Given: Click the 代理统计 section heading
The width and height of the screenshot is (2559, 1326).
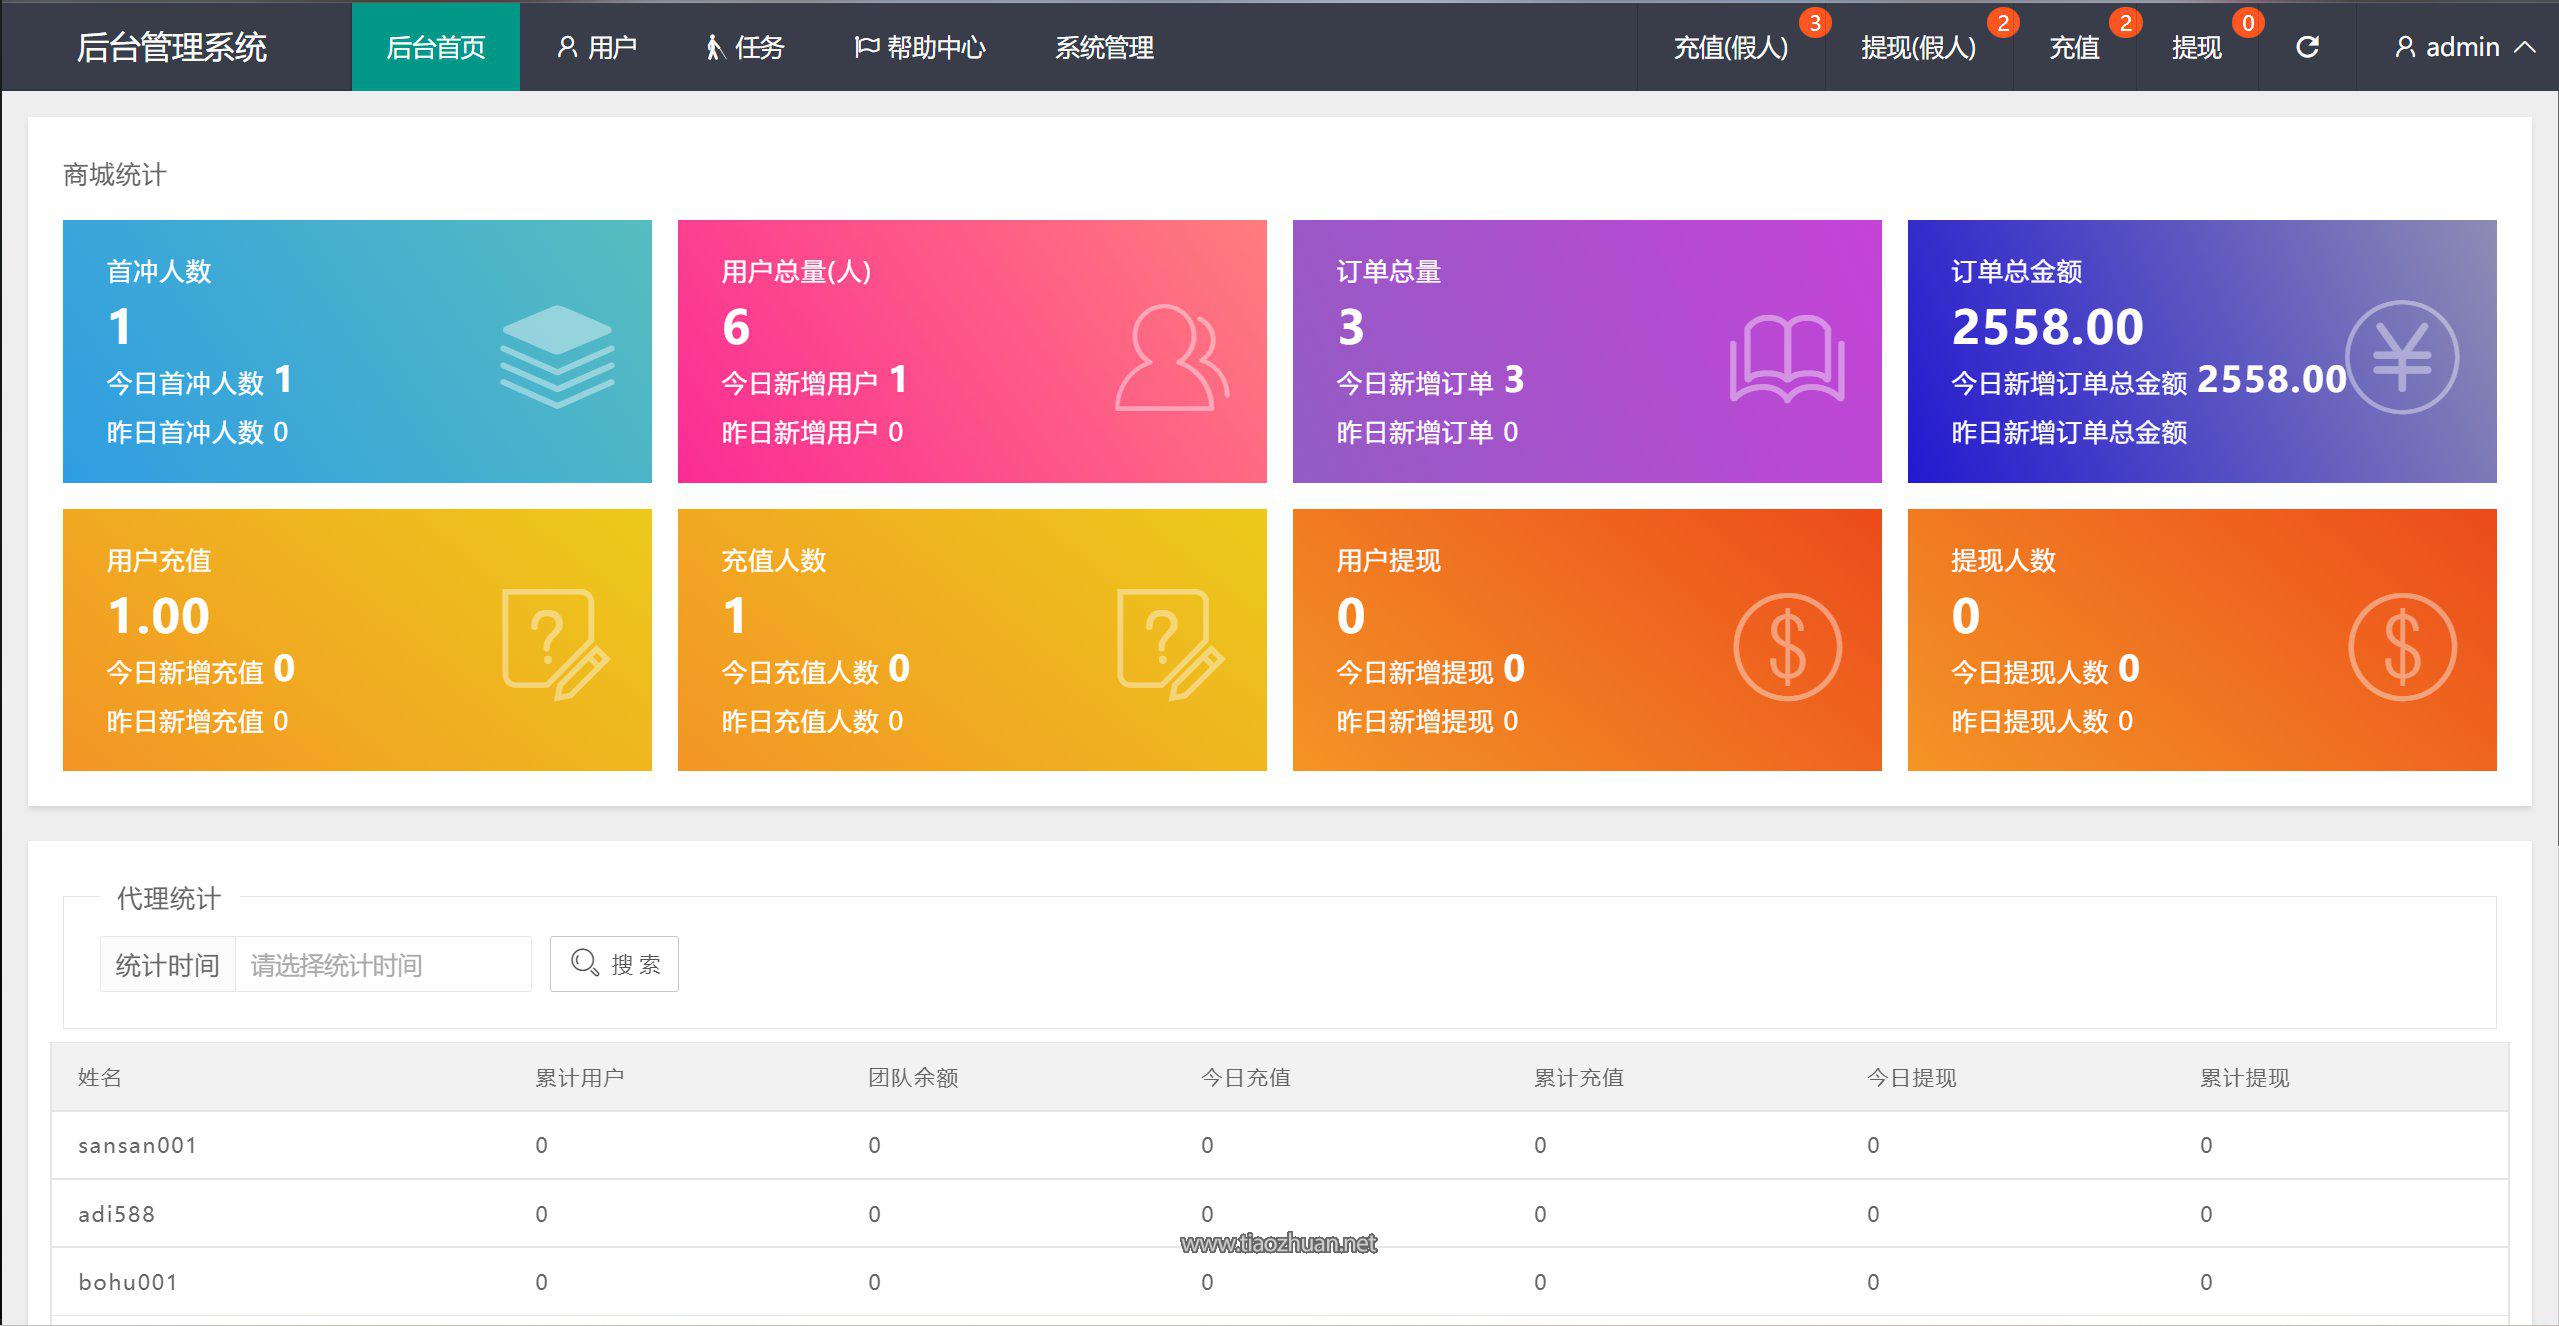Looking at the screenshot, I should pos(168,898).
